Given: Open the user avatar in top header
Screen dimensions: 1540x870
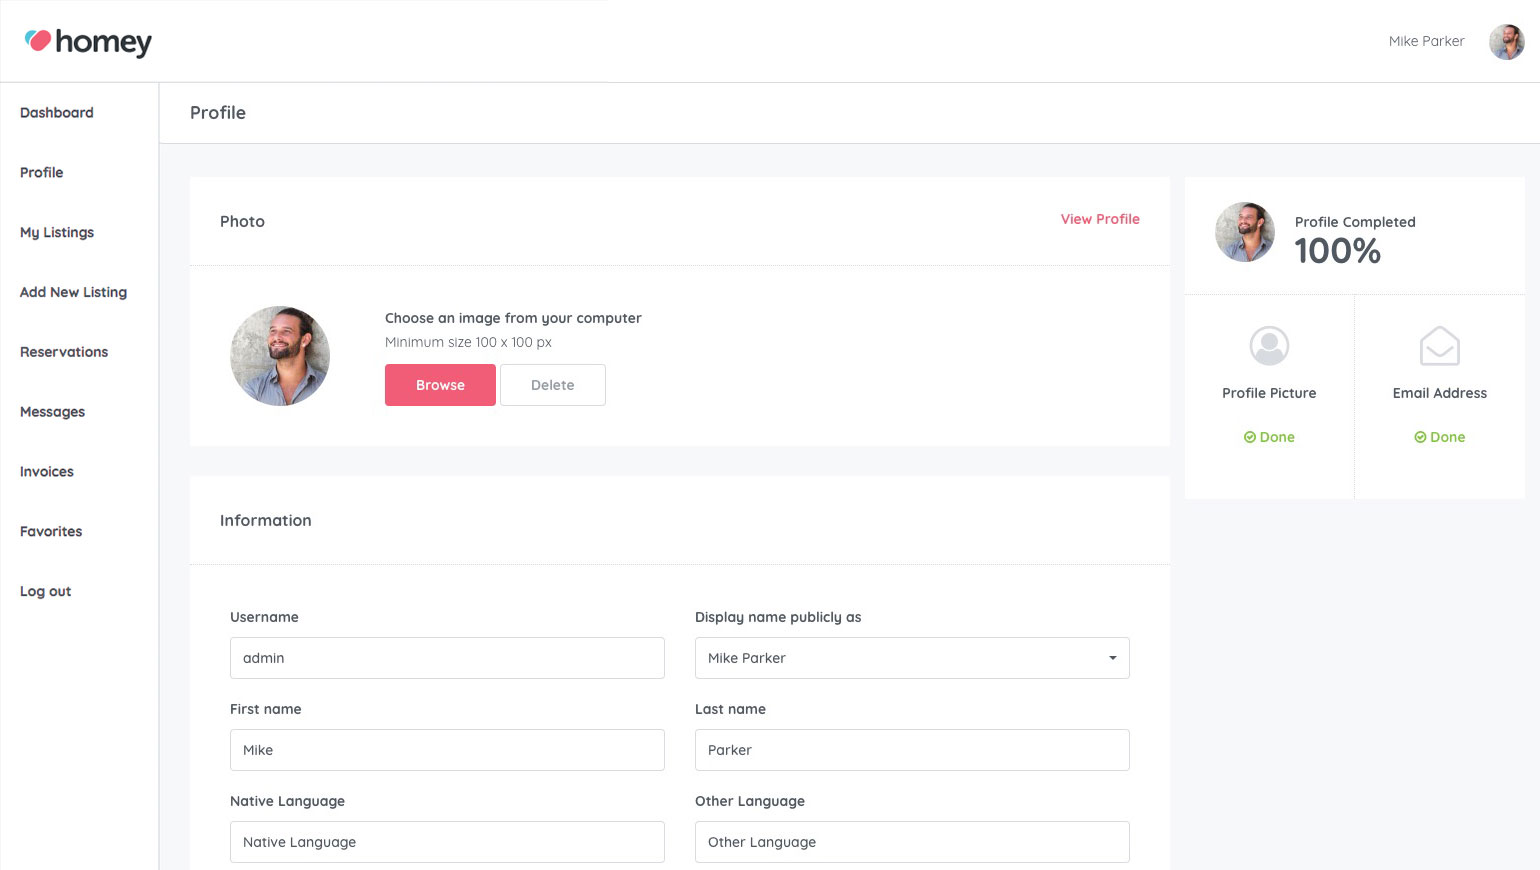Looking at the screenshot, I should (1506, 42).
